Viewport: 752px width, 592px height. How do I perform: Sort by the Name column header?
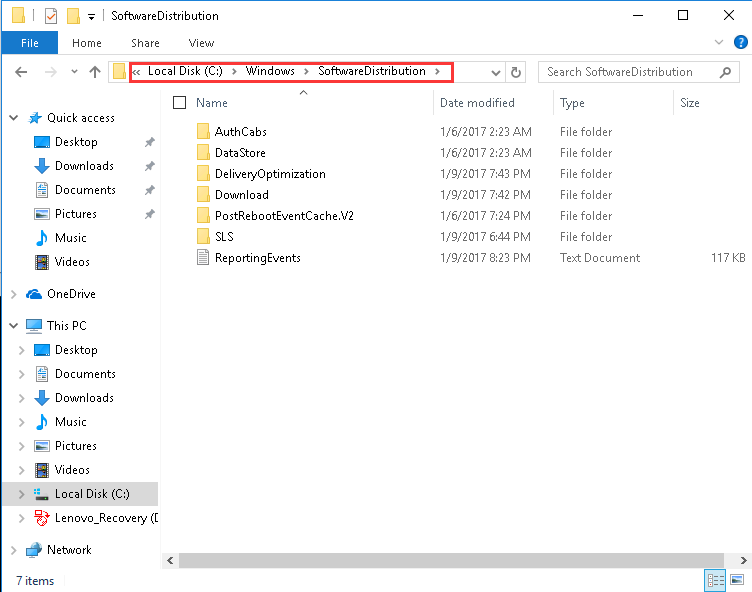coord(212,103)
